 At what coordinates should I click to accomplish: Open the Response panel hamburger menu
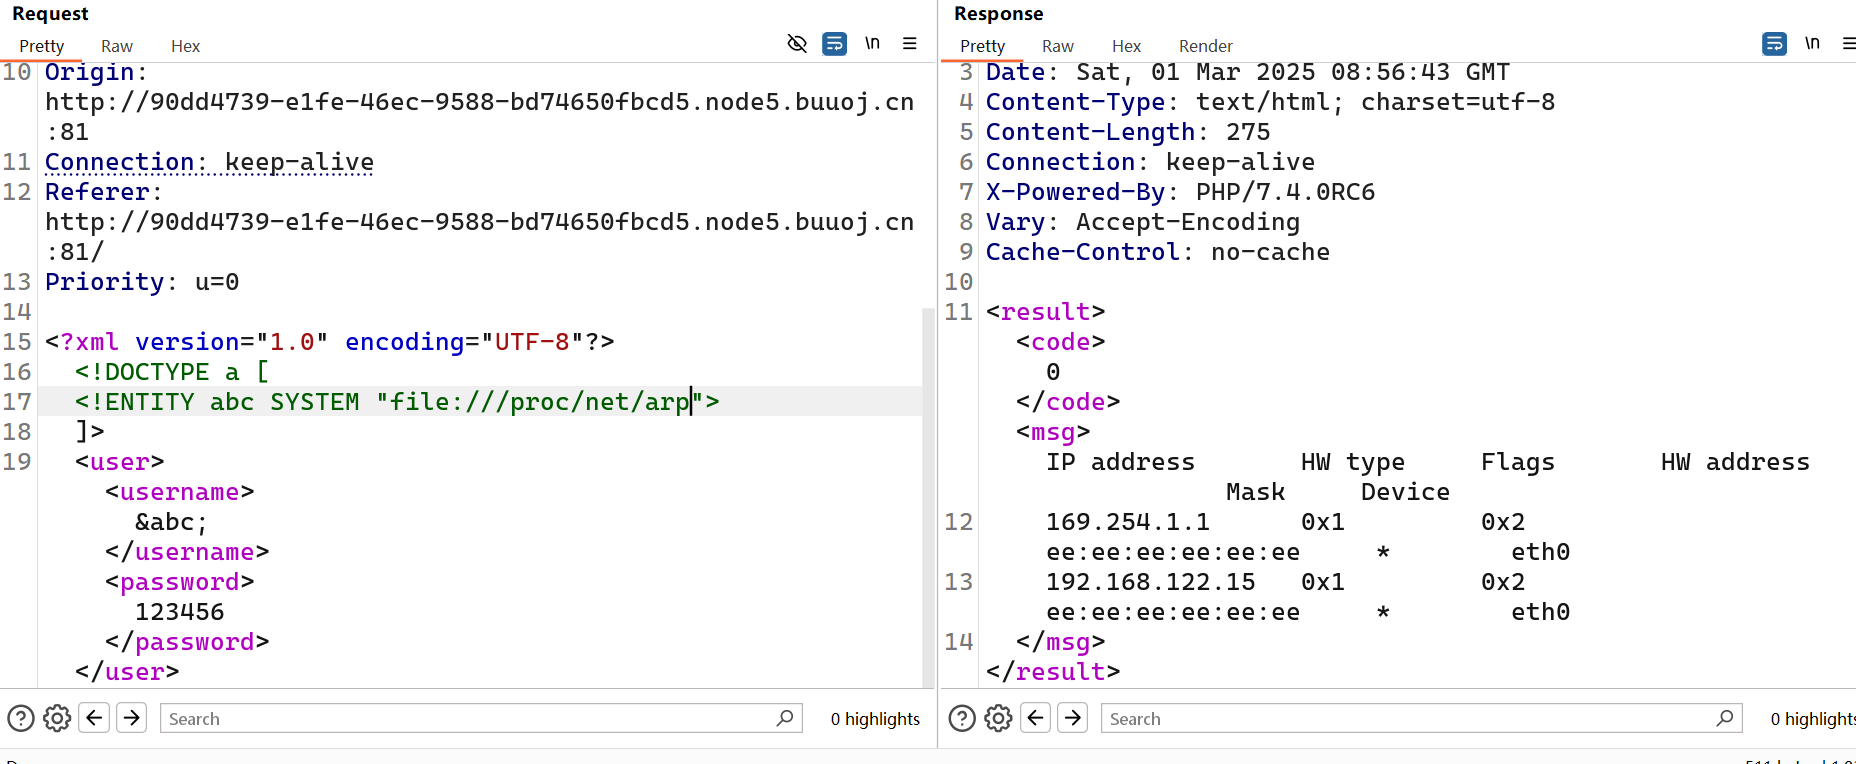[1849, 43]
